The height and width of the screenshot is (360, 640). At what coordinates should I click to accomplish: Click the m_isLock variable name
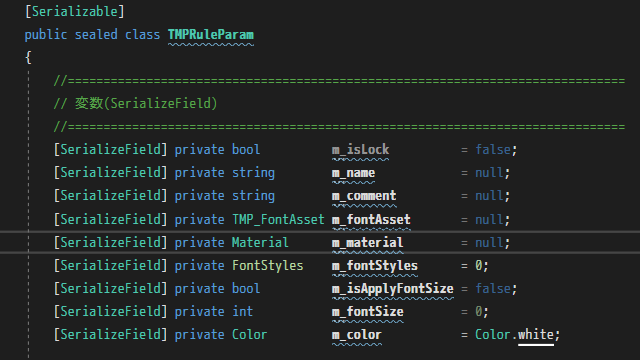click(360, 150)
